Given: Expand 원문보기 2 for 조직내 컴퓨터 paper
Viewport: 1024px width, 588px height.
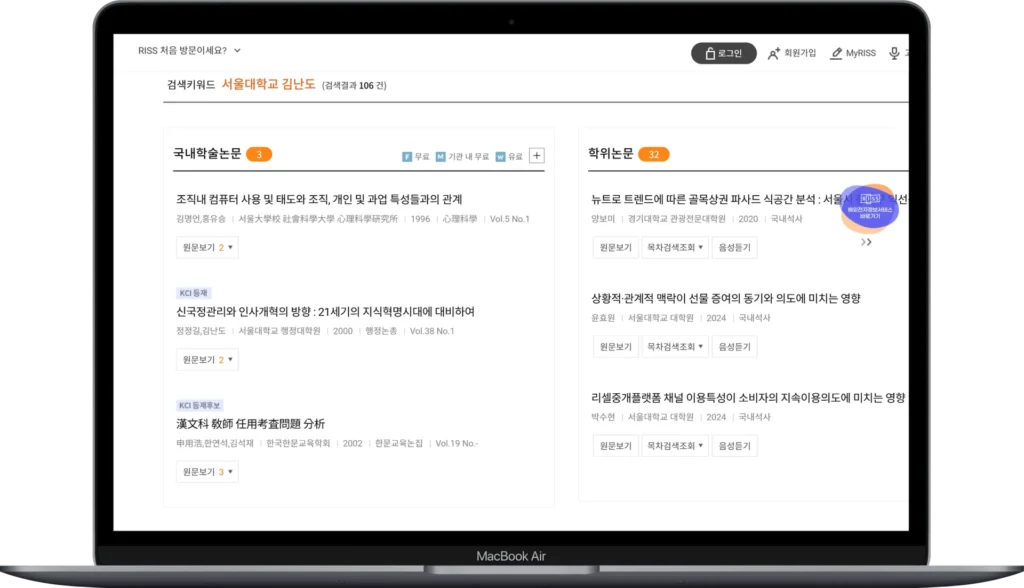Looking at the screenshot, I should coord(207,248).
